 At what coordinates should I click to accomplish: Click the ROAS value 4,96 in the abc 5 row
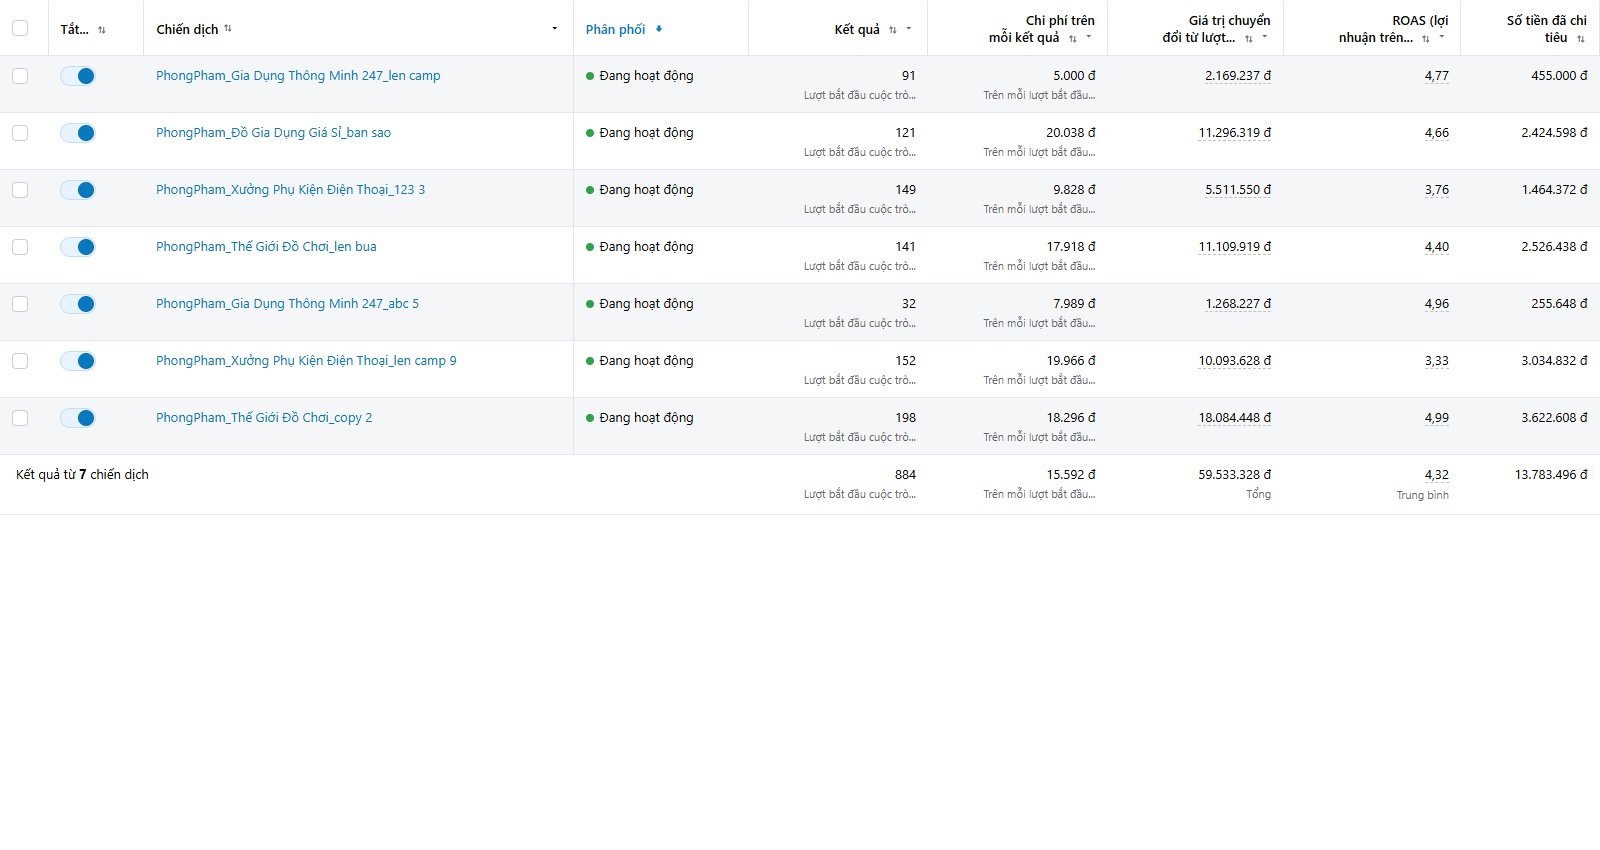1437,304
